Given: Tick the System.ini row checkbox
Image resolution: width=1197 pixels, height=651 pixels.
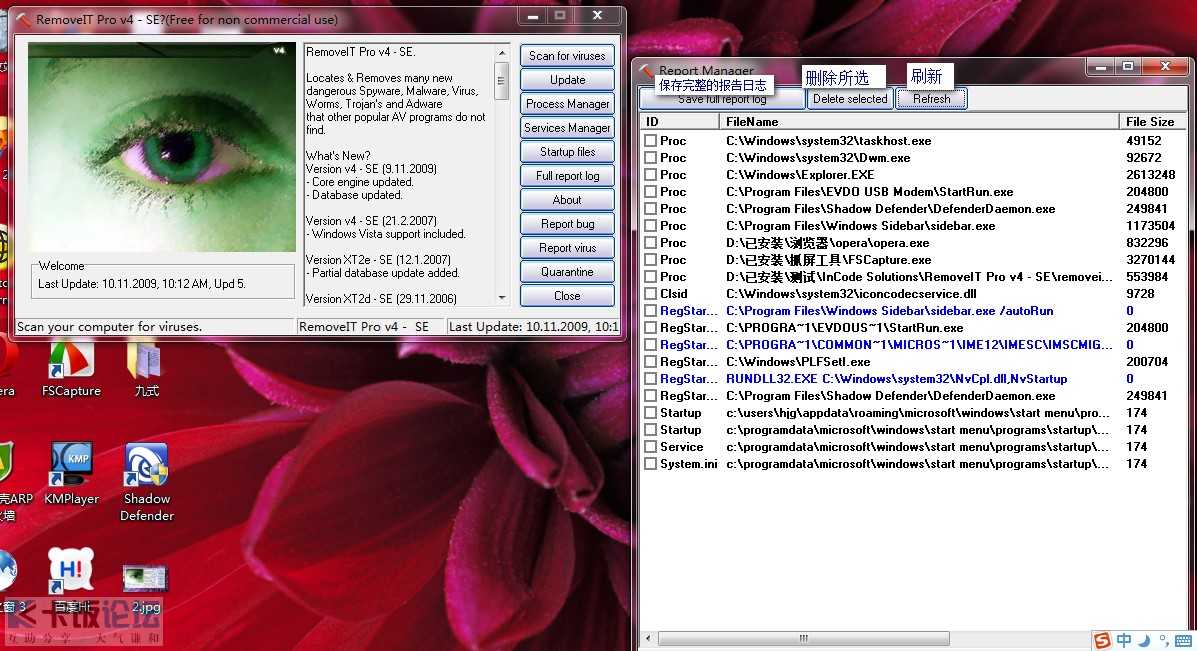Looking at the screenshot, I should click(650, 464).
